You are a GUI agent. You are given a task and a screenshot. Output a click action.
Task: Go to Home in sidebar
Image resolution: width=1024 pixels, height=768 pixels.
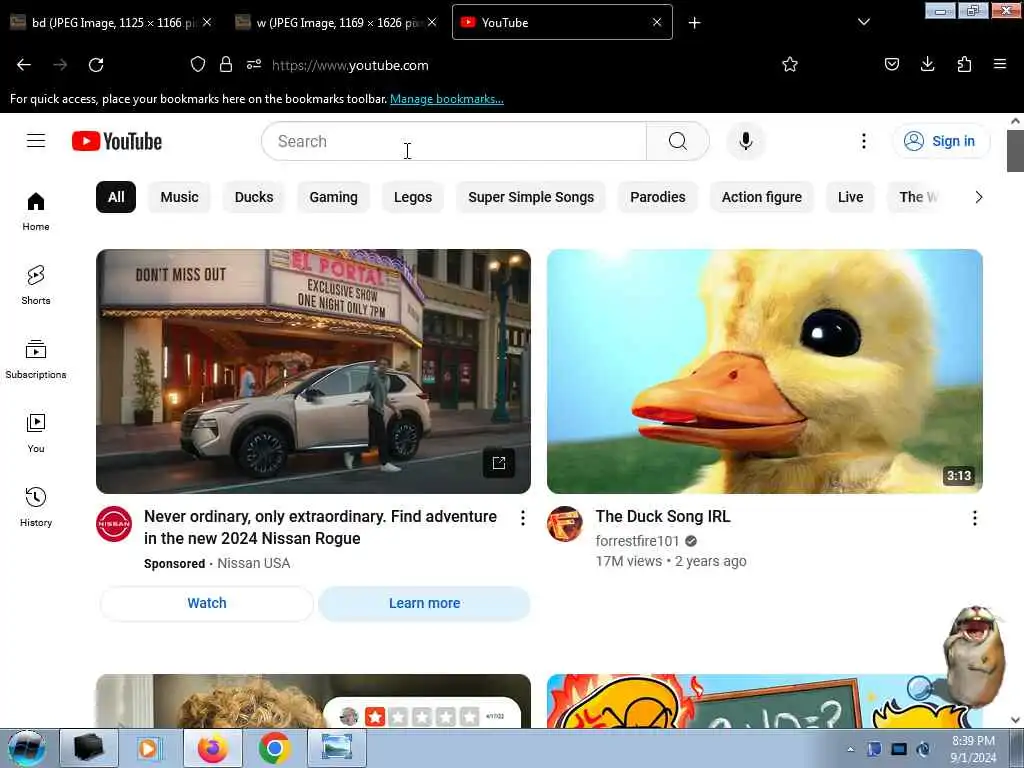tap(36, 212)
